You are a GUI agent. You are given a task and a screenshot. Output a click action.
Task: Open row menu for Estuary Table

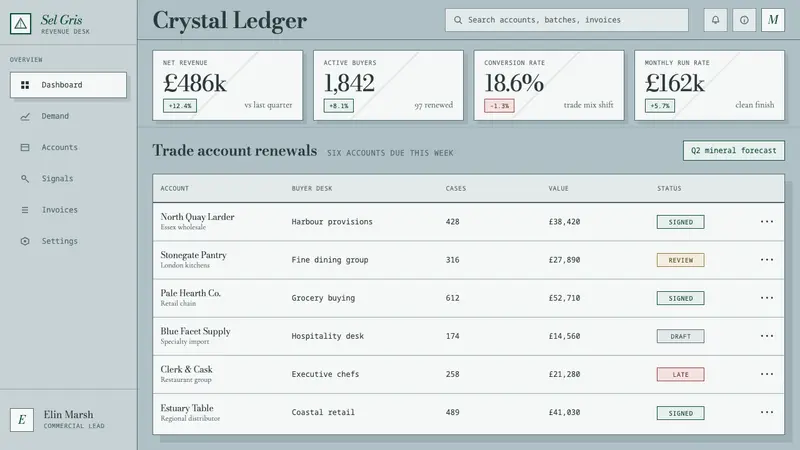pyautogui.click(x=767, y=412)
